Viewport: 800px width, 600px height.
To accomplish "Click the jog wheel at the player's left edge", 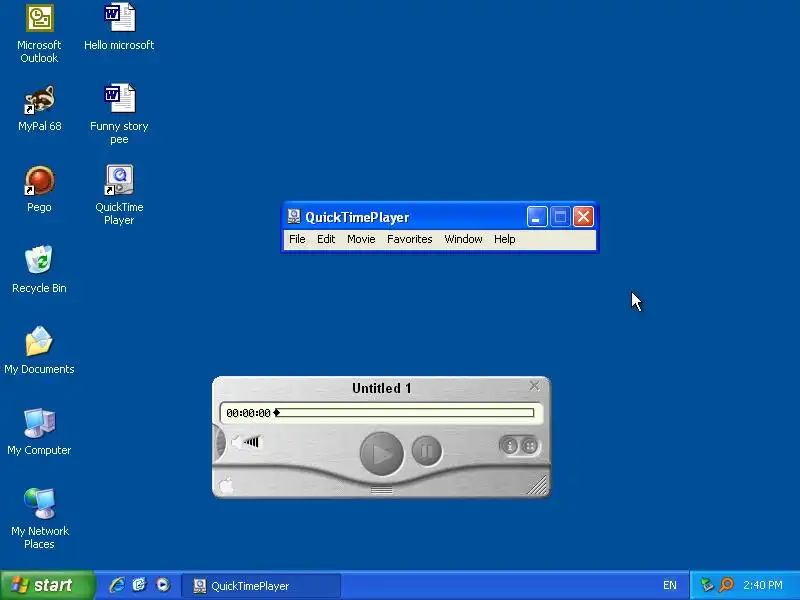I will 220,442.
